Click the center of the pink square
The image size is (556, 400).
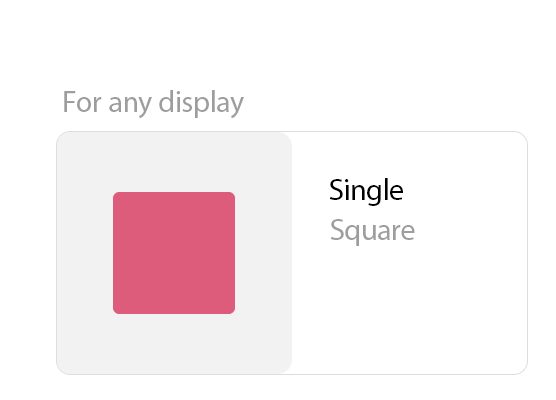[x=174, y=253]
